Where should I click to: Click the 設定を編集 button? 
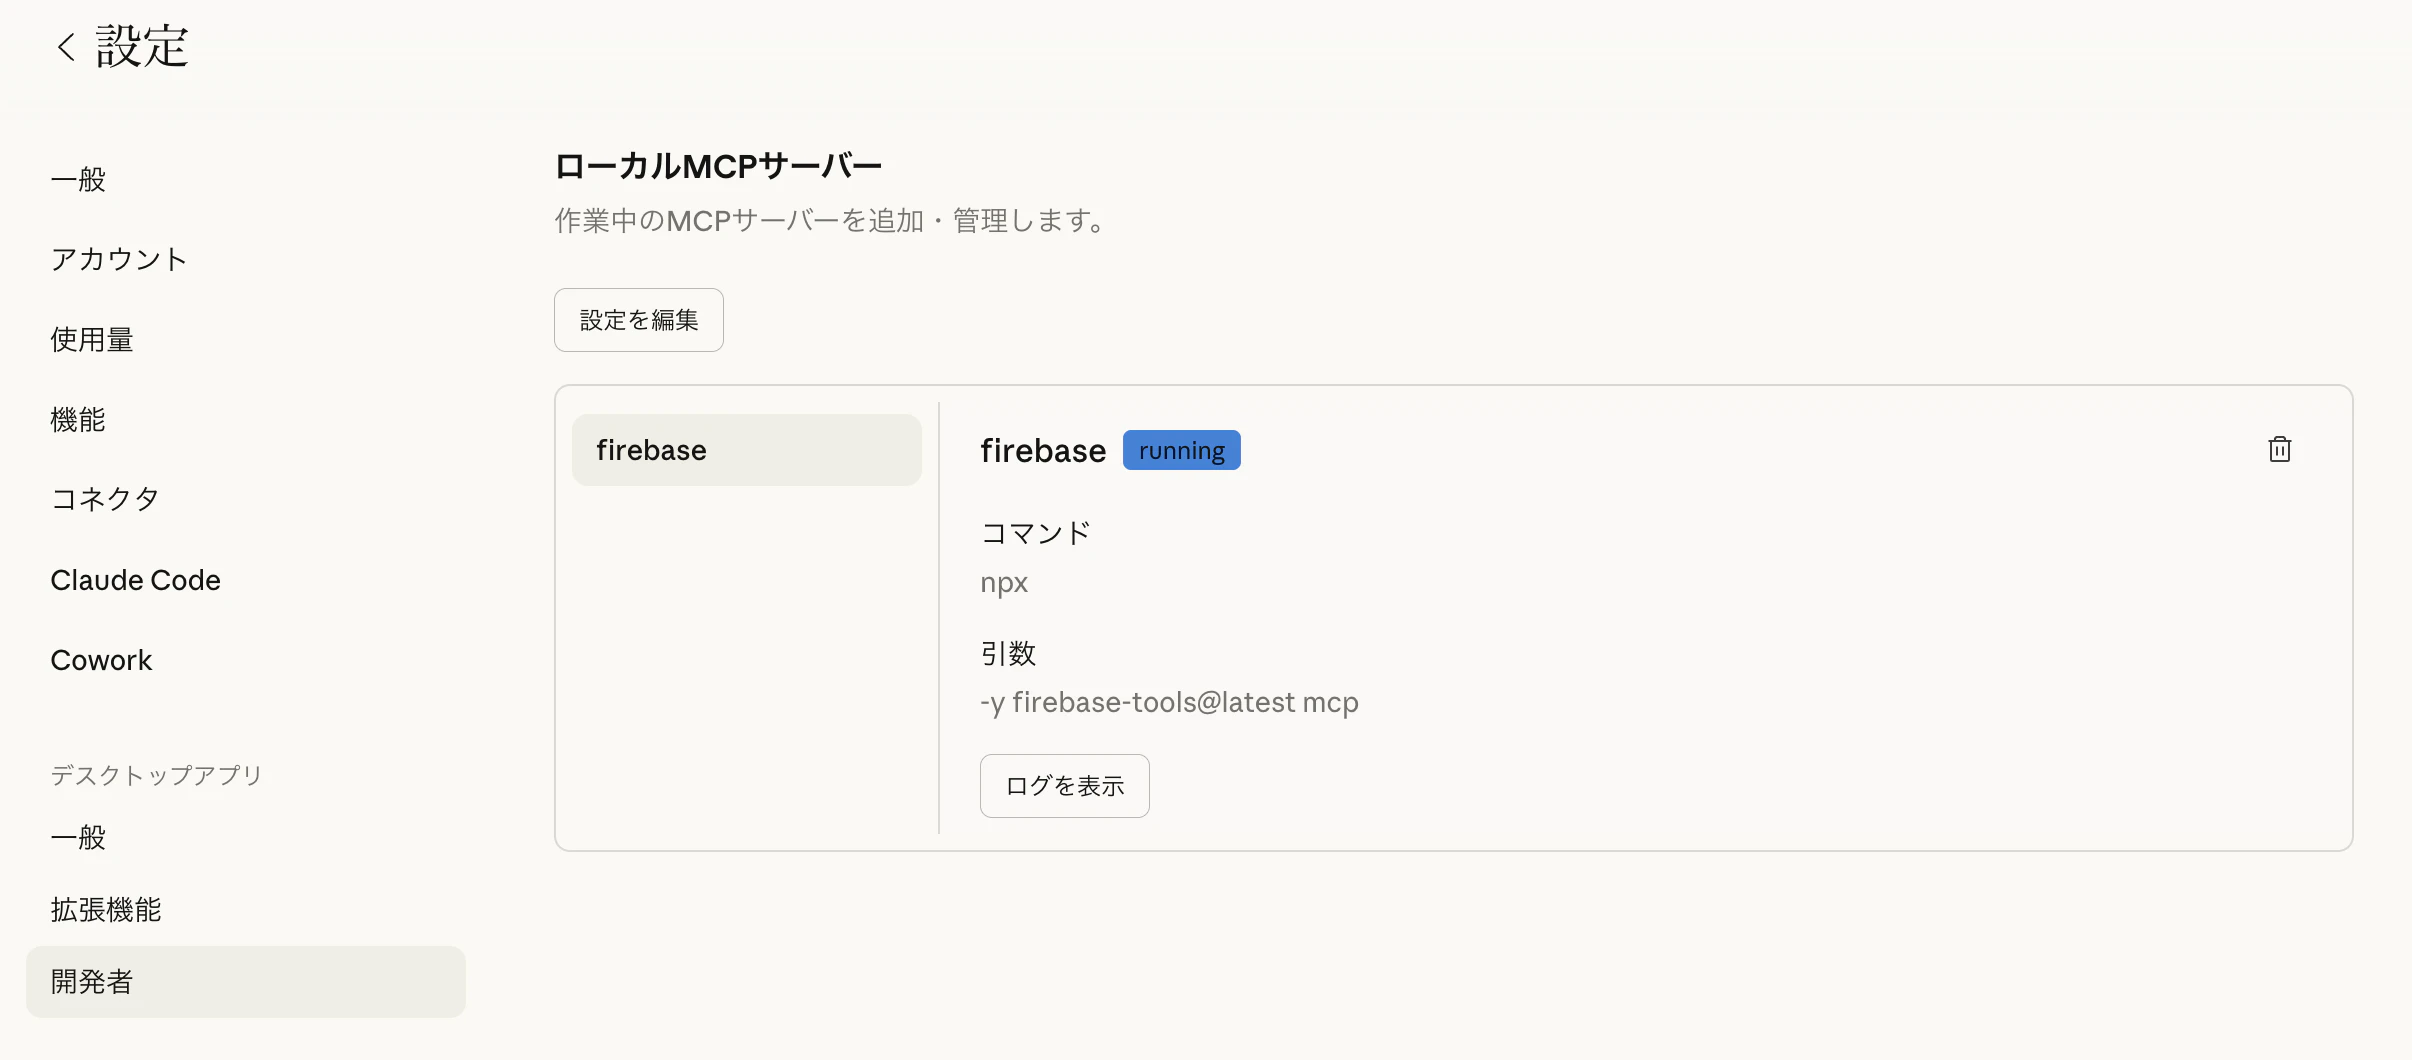638,319
